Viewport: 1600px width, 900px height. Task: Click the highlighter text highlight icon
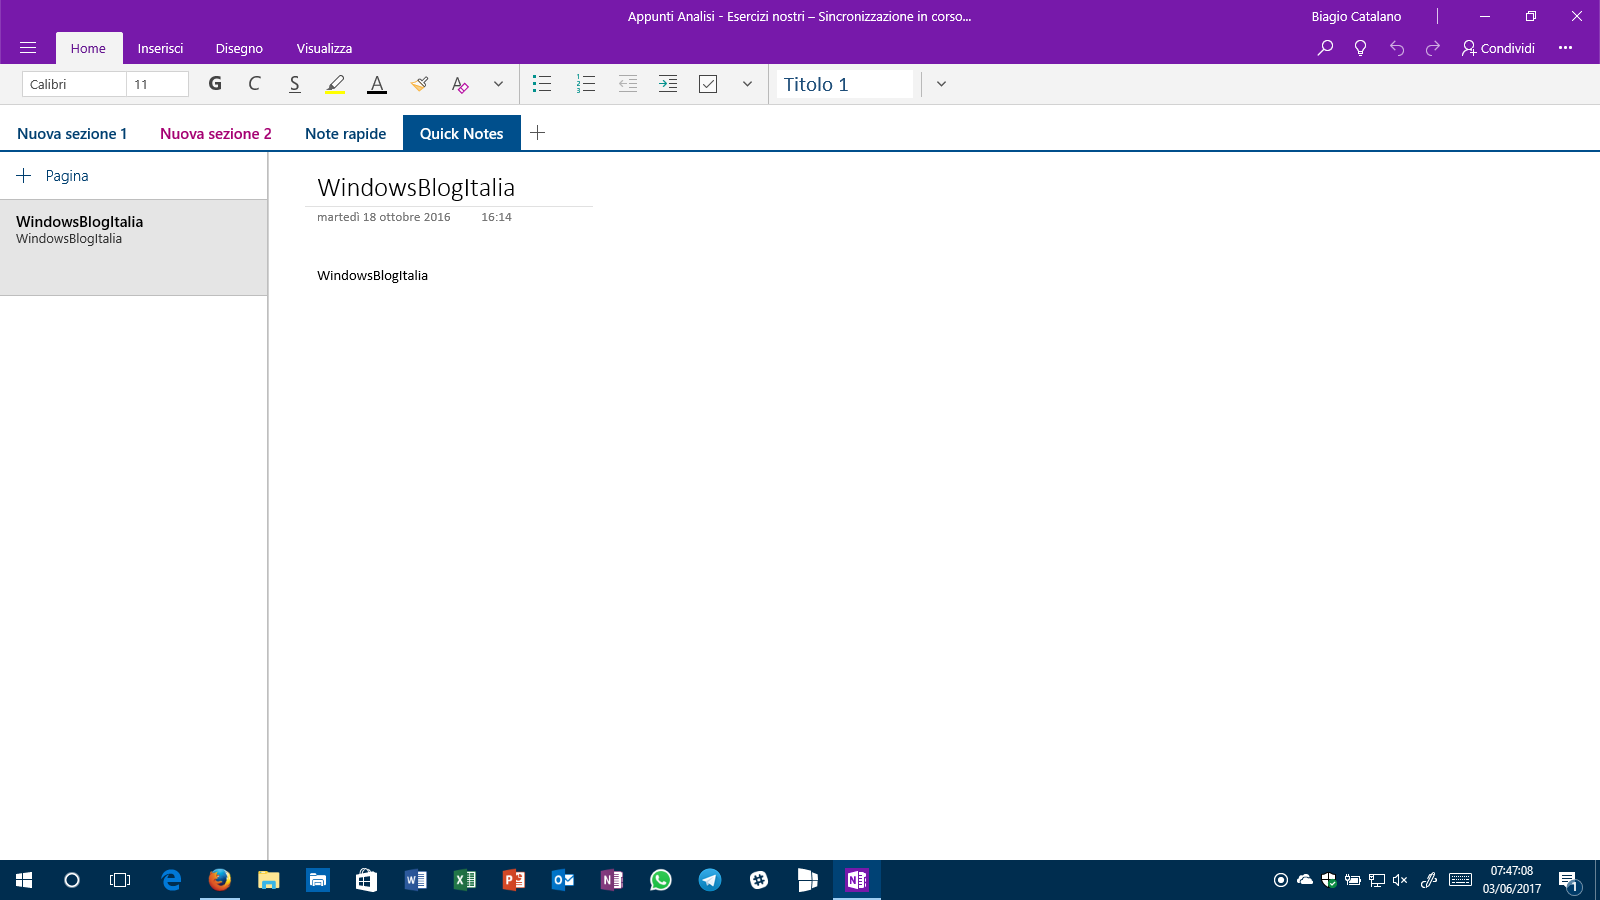tap(335, 84)
